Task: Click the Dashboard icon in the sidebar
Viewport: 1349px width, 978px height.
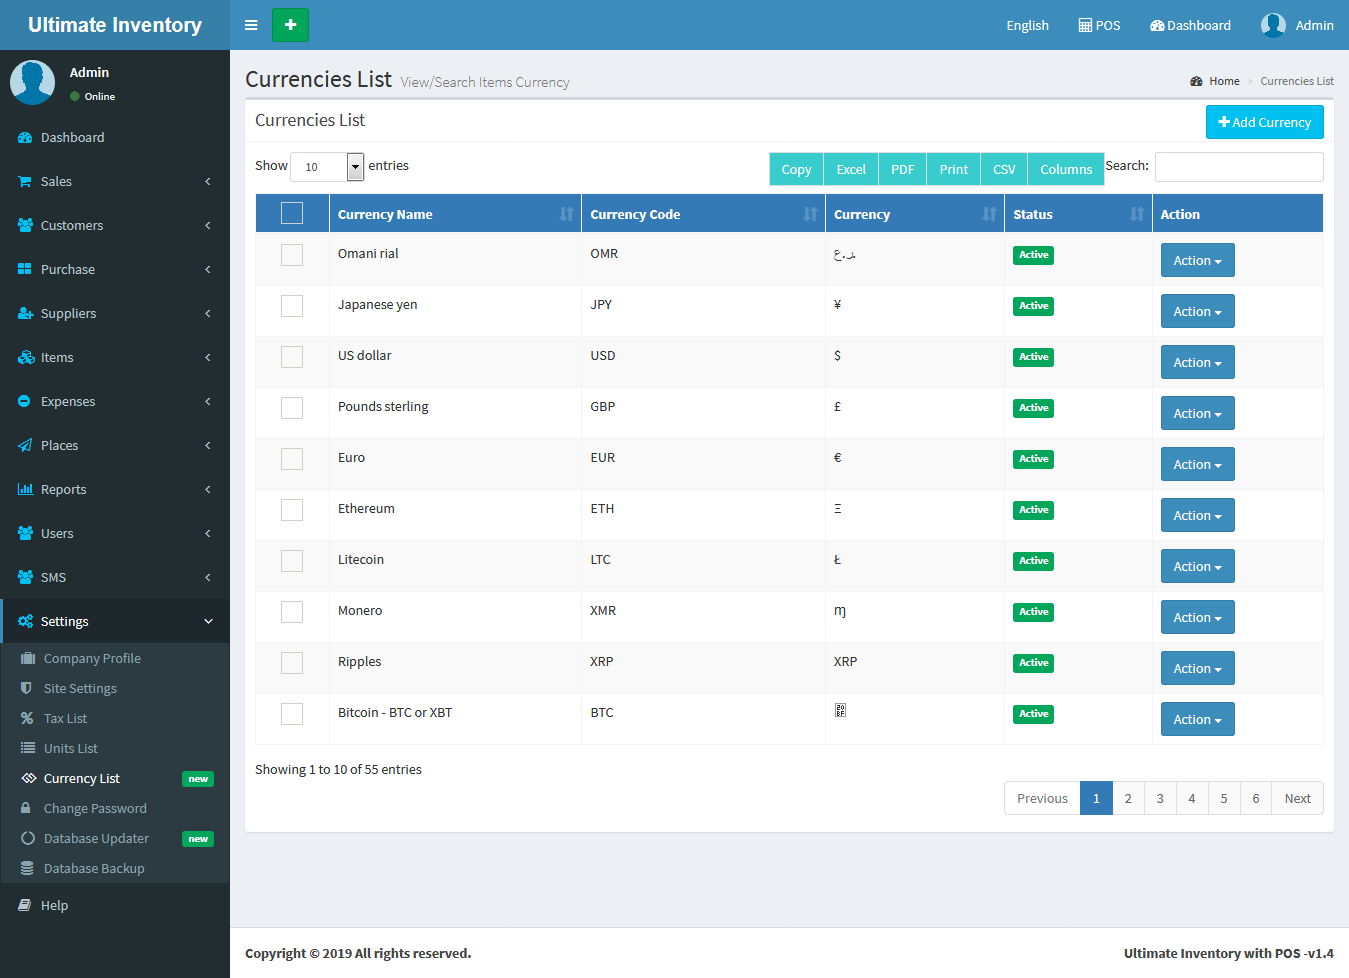Action: [25, 138]
